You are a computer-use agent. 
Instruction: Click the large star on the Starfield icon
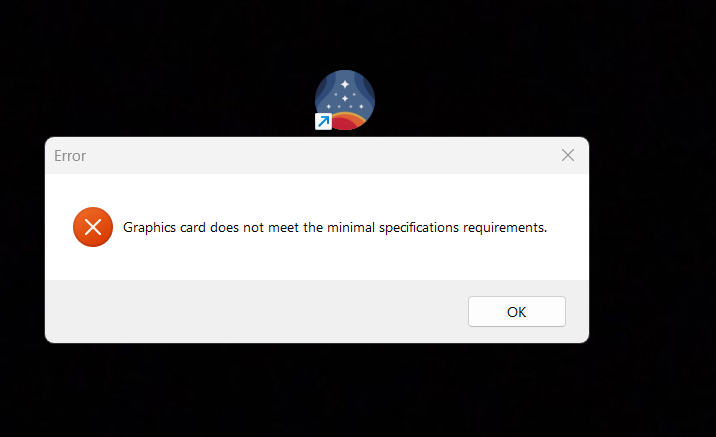click(345, 84)
